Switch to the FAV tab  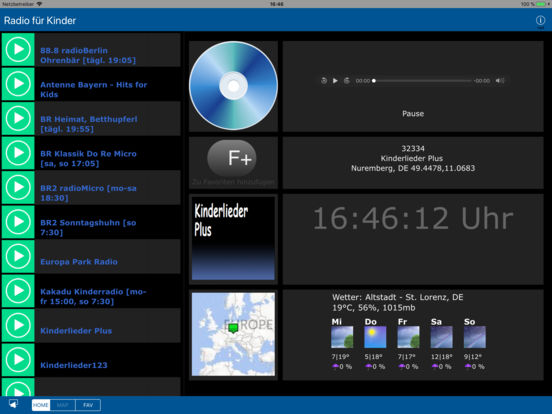pos(88,405)
